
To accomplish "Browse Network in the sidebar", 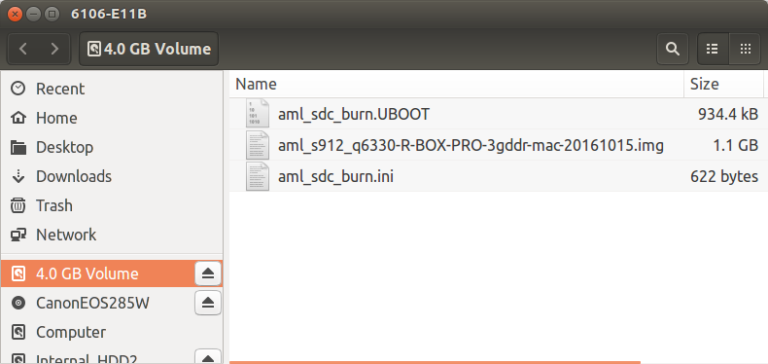I will point(112,235).
